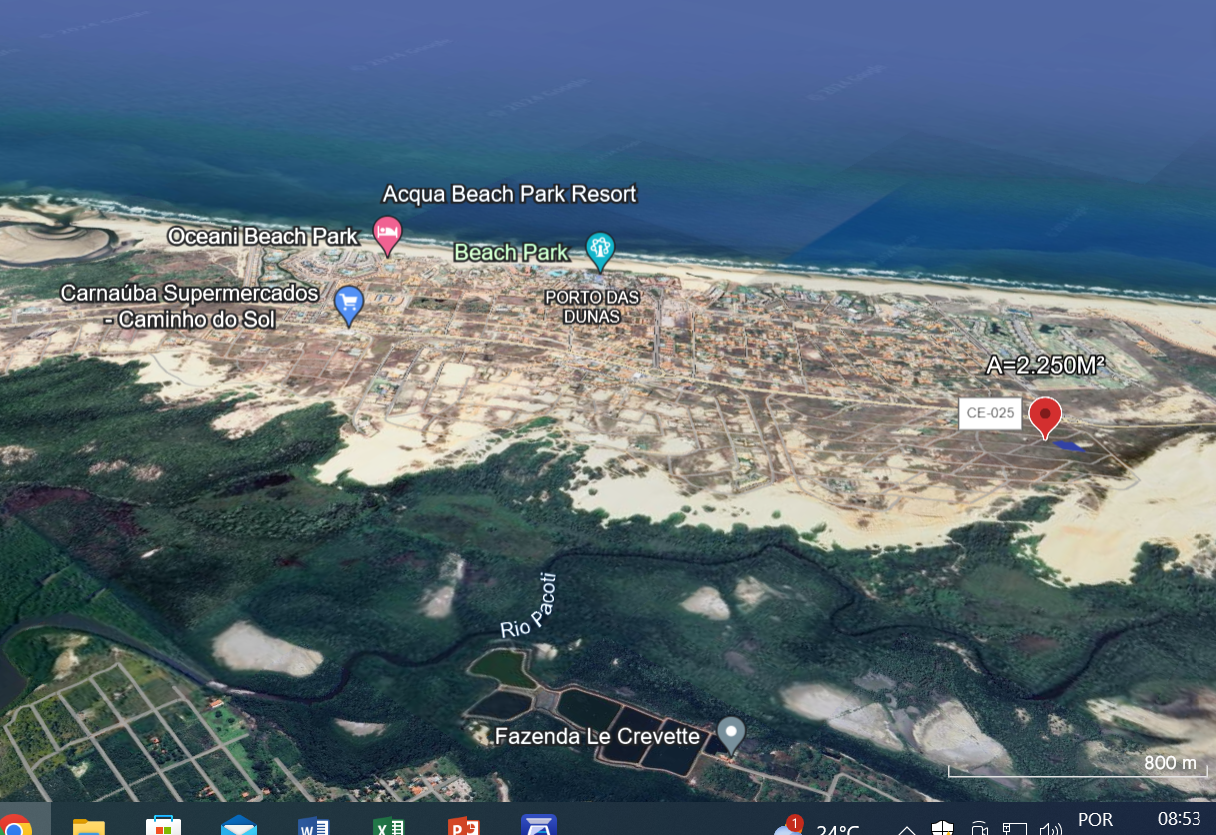Image resolution: width=1216 pixels, height=835 pixels.
Task: Show hidden system tray icons
Action: click(906, 829)
